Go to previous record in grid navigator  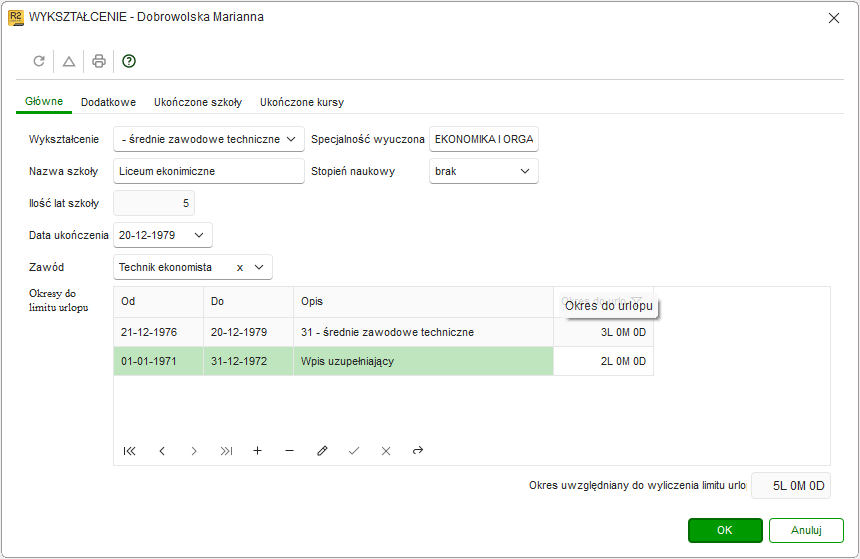162,451
